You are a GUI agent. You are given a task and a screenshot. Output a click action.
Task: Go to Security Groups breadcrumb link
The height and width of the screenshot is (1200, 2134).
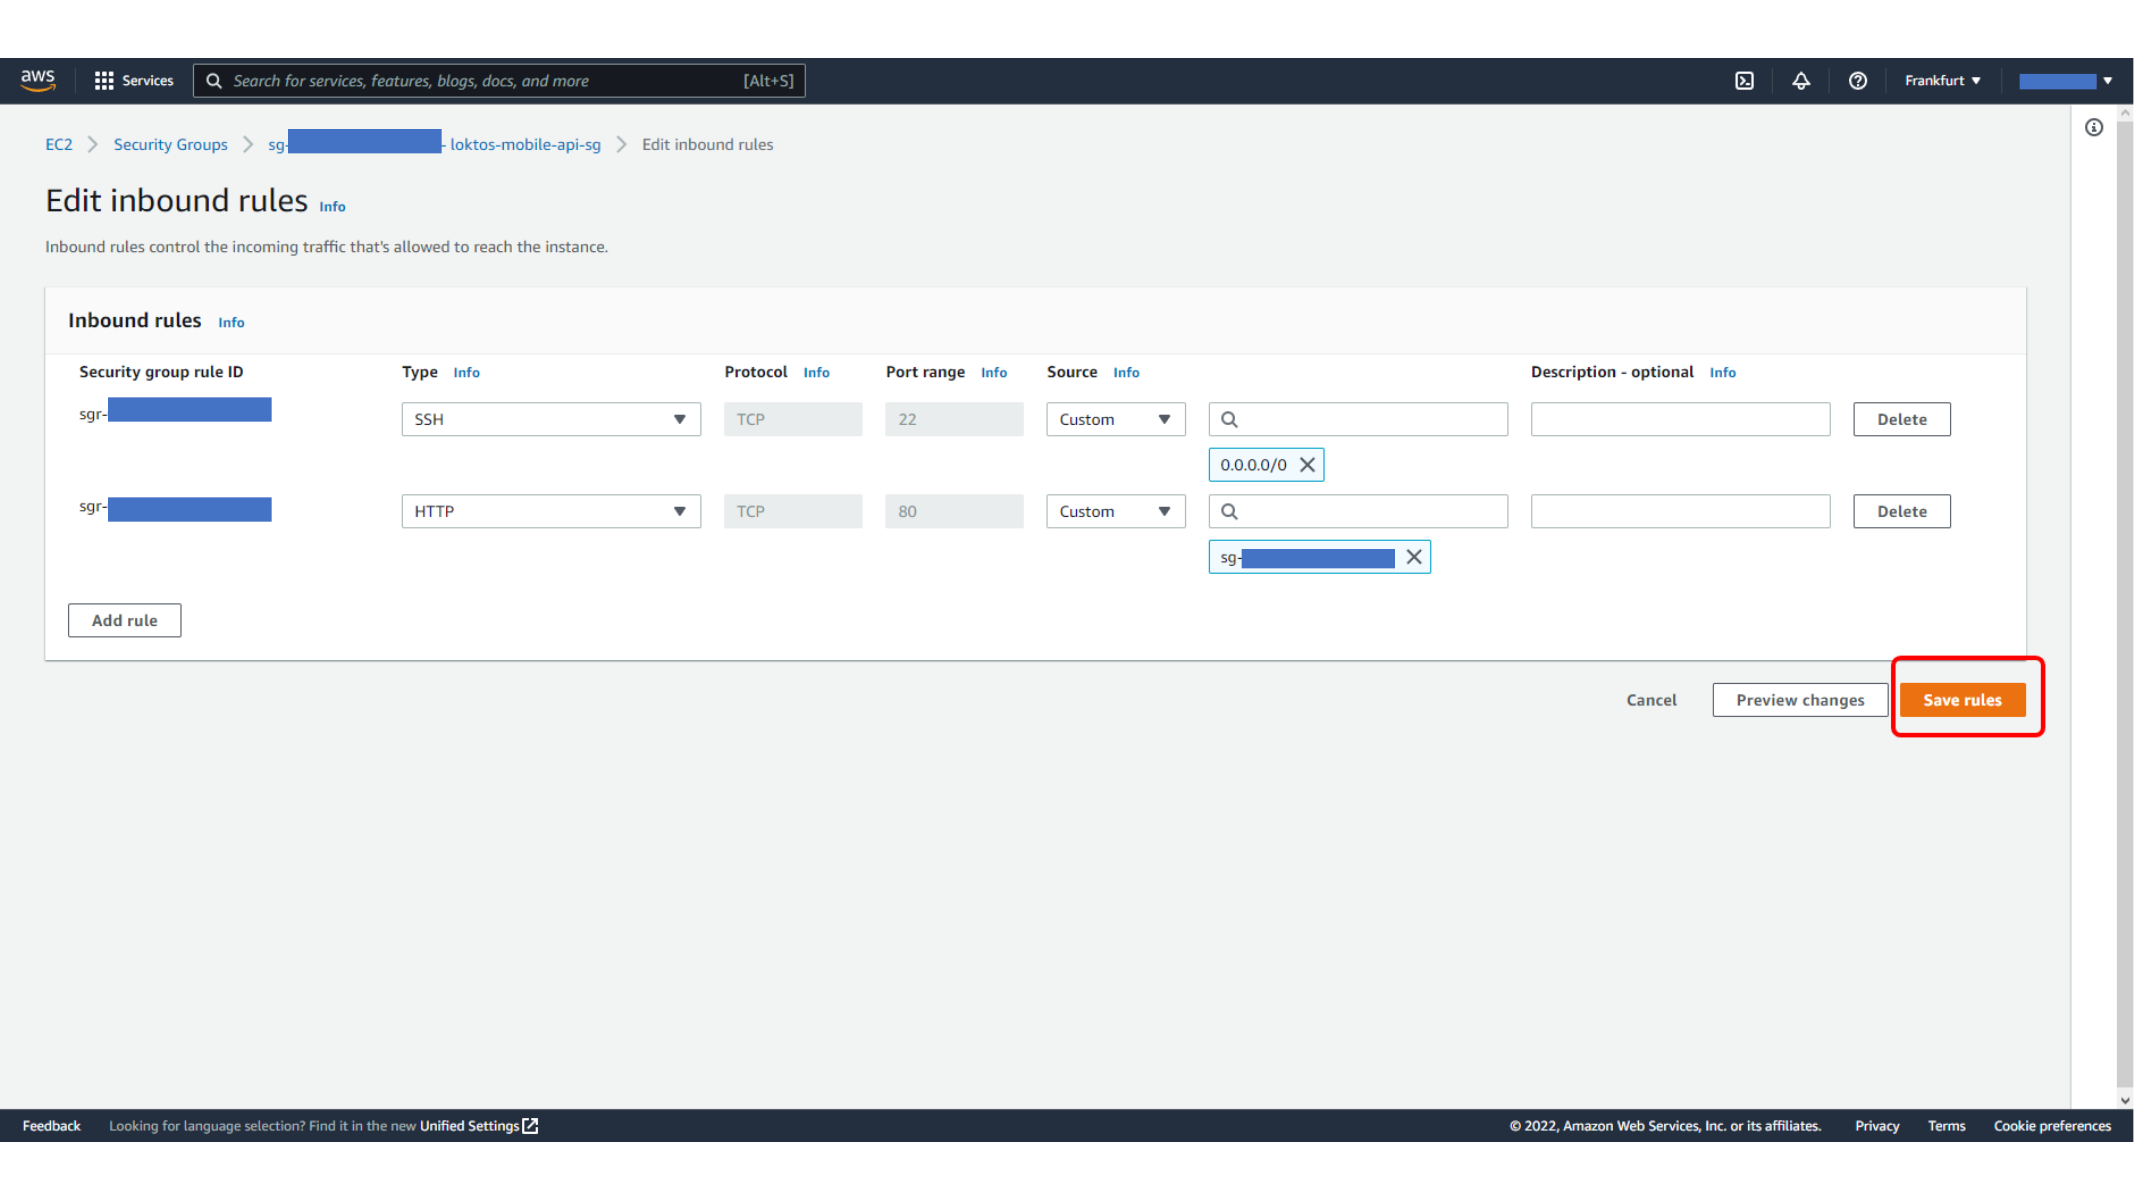pos(171,144)
